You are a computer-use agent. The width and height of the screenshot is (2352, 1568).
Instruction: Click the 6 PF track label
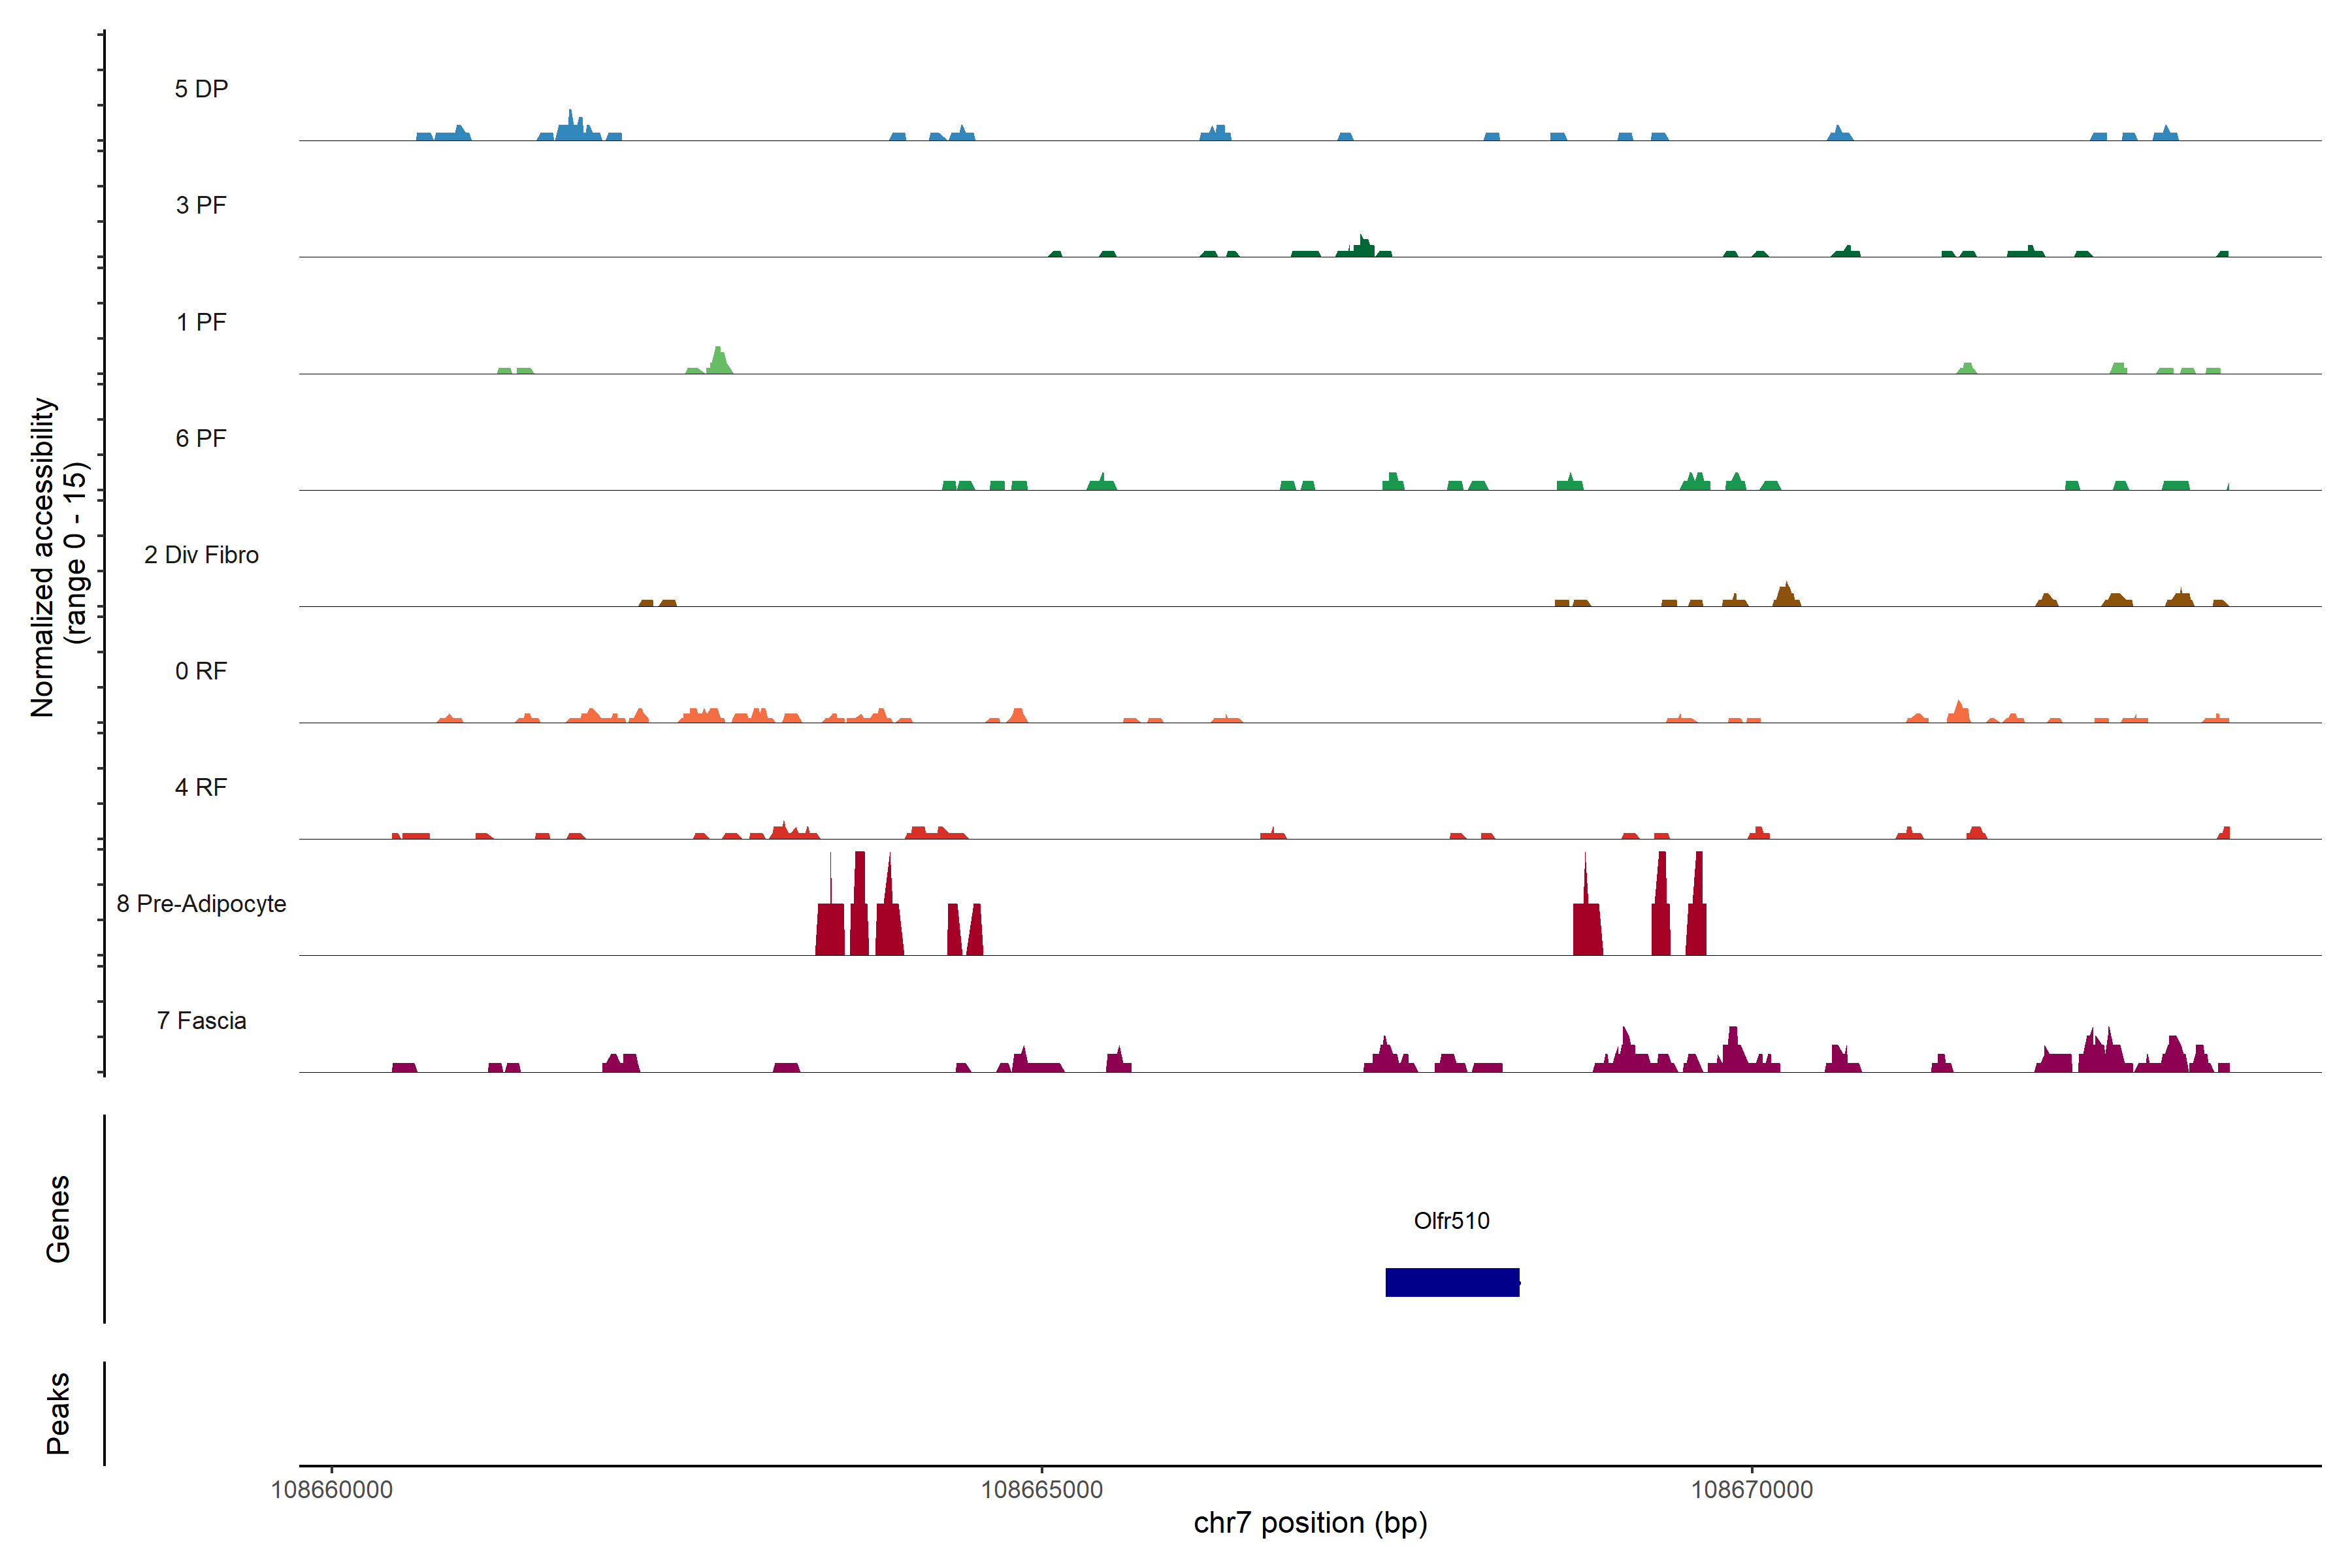tap(201, 438)
